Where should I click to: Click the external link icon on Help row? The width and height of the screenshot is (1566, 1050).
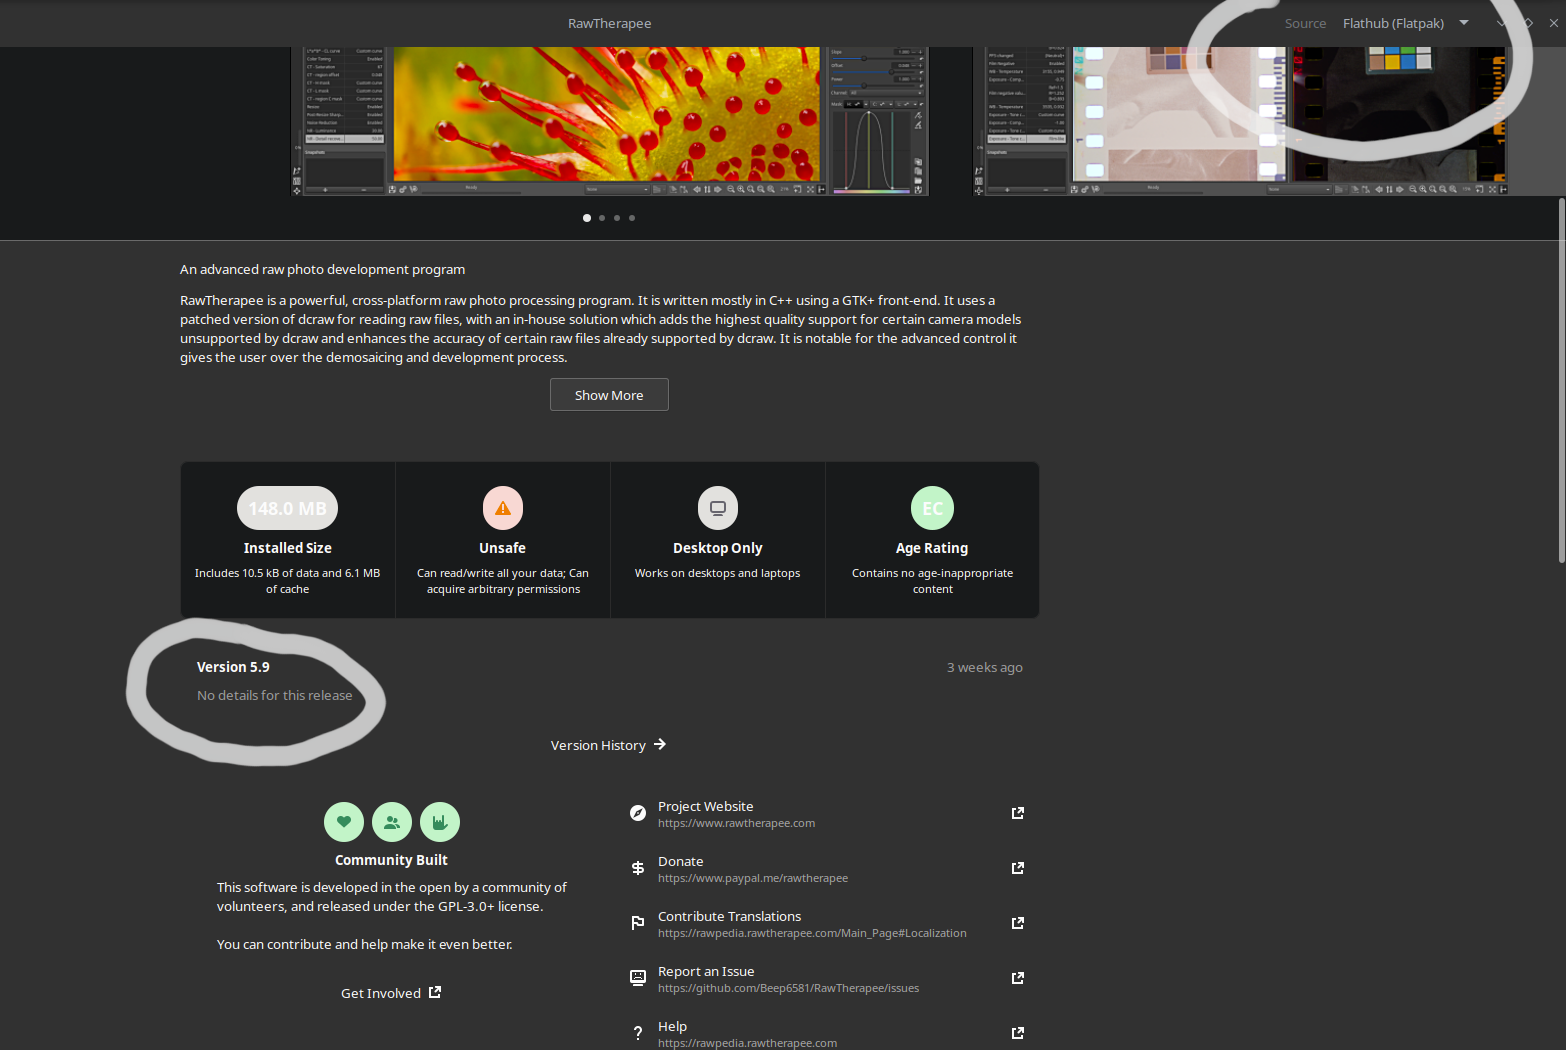click(x=1018, y=1033)
